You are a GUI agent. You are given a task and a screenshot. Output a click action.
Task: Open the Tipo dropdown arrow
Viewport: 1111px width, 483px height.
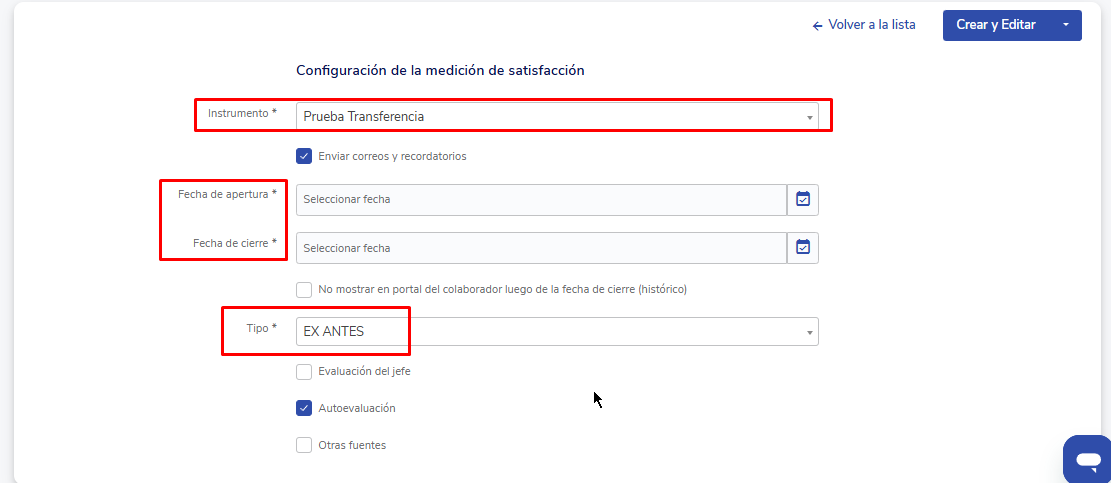pyautogui.click(x=808, y=332)
